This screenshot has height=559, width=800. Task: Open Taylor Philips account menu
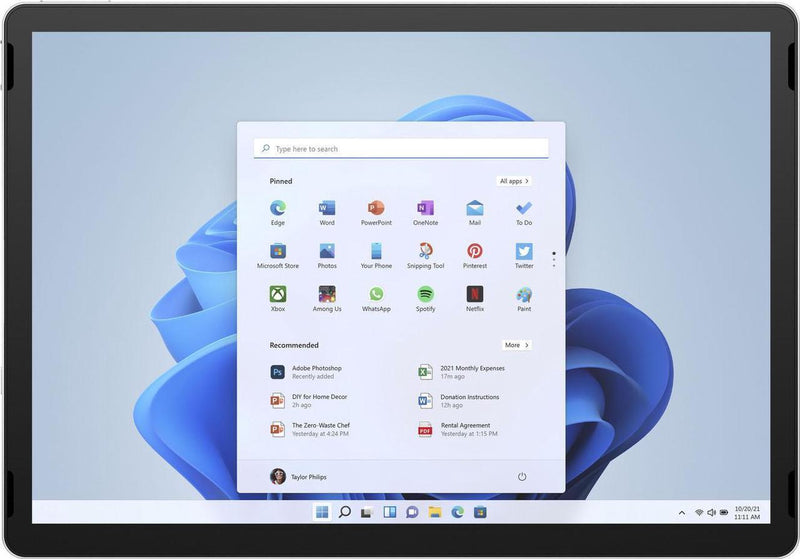tap(298, 477)
